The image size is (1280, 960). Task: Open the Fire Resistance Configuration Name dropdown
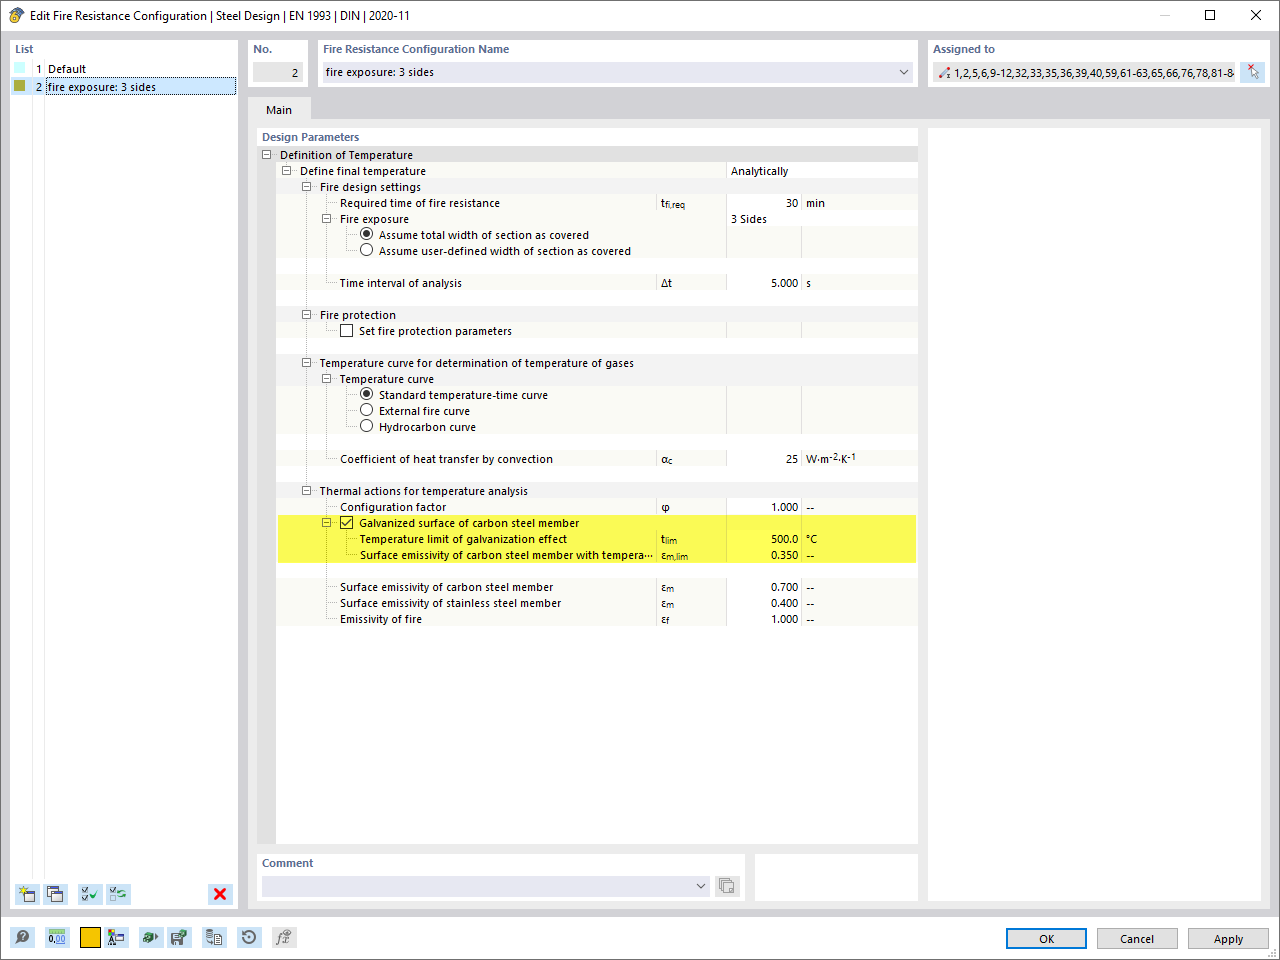pyautogui.click(x=903, y=72)
